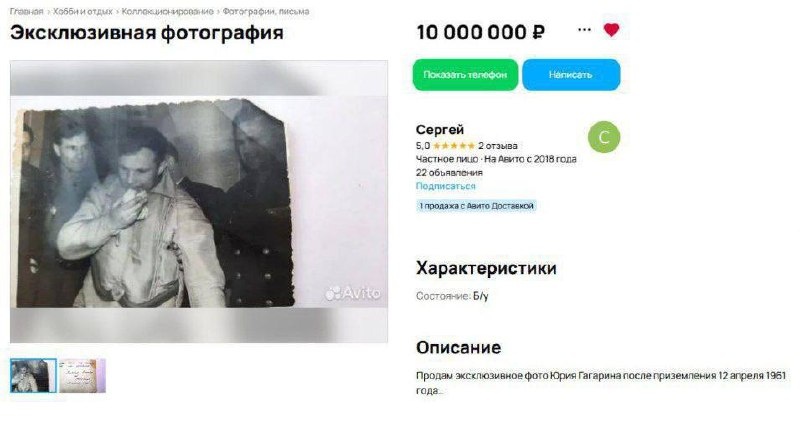Open the Главная breadcrumb link
800x422 pixels.
[27, 11]
